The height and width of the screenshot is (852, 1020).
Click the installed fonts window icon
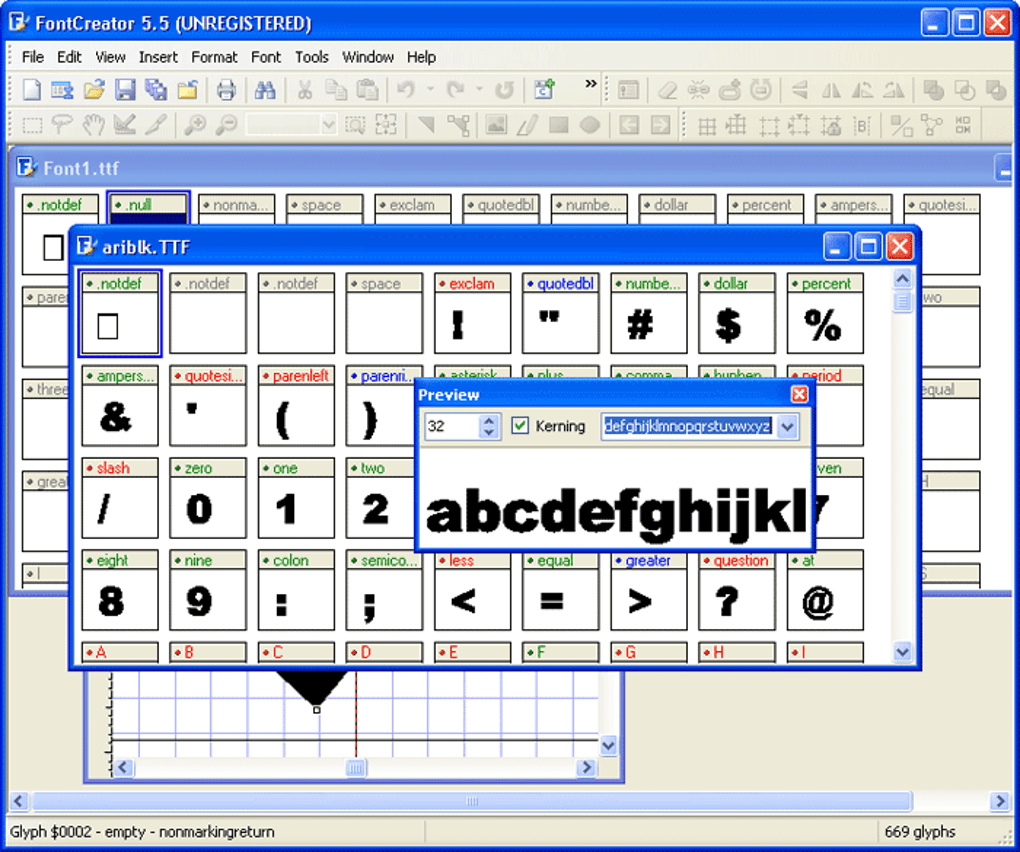click(x=62, y=89)
